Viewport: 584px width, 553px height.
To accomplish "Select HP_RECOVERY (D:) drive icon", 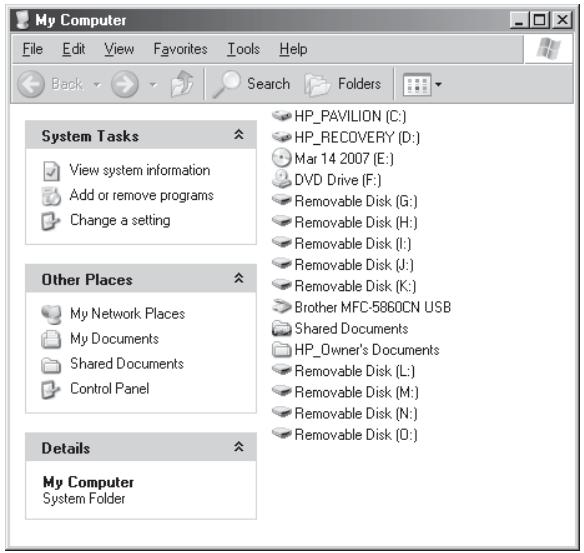I will (x=282, y=137).
